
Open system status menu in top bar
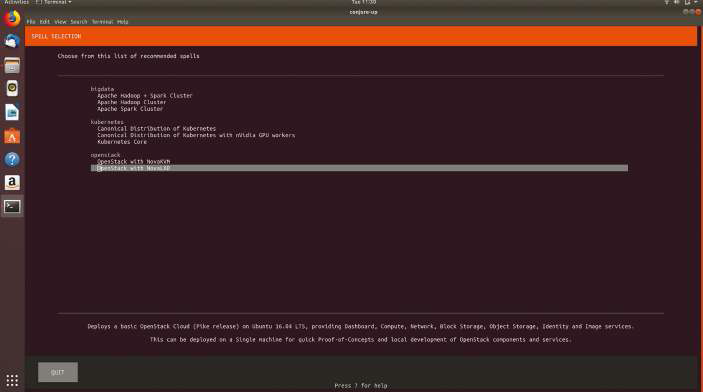(681, 2)
